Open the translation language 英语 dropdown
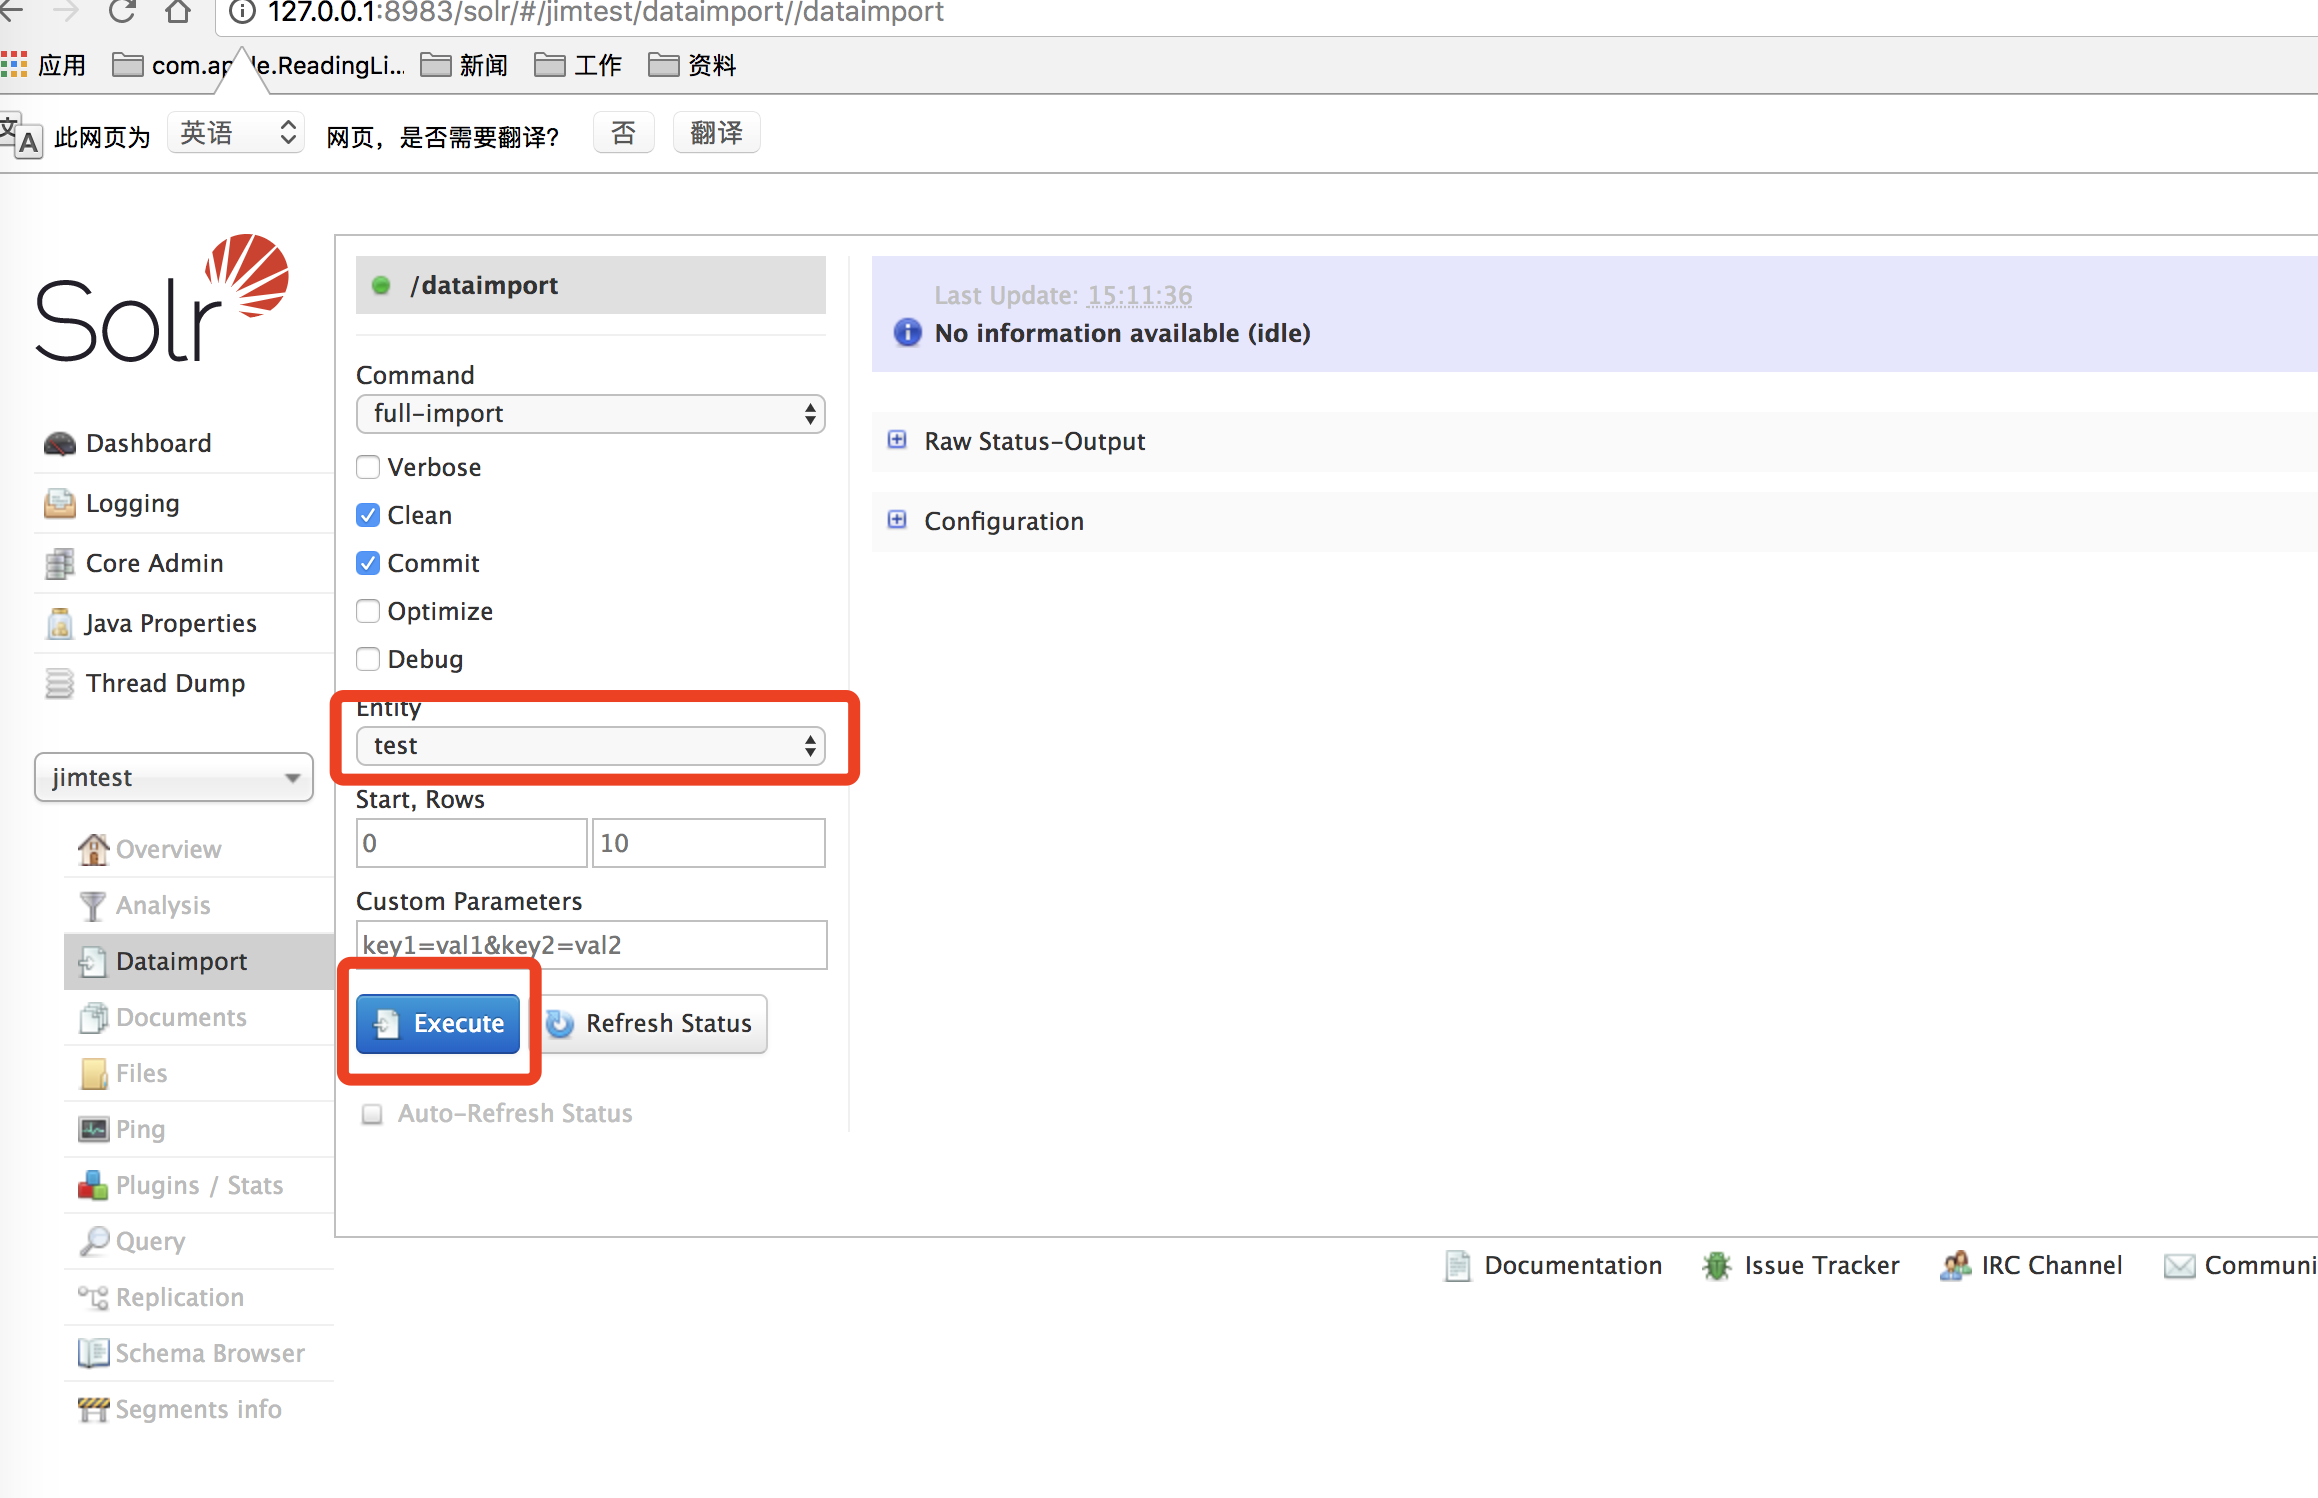 pos(236,133)
